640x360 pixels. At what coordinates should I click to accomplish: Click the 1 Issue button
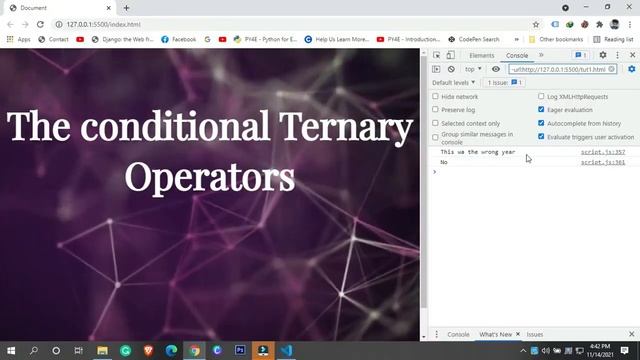pyautogui.click(x=504, y=82)
